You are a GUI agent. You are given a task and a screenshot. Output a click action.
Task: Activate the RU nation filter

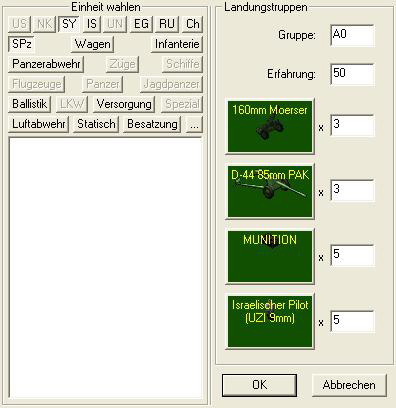[167, 24]
